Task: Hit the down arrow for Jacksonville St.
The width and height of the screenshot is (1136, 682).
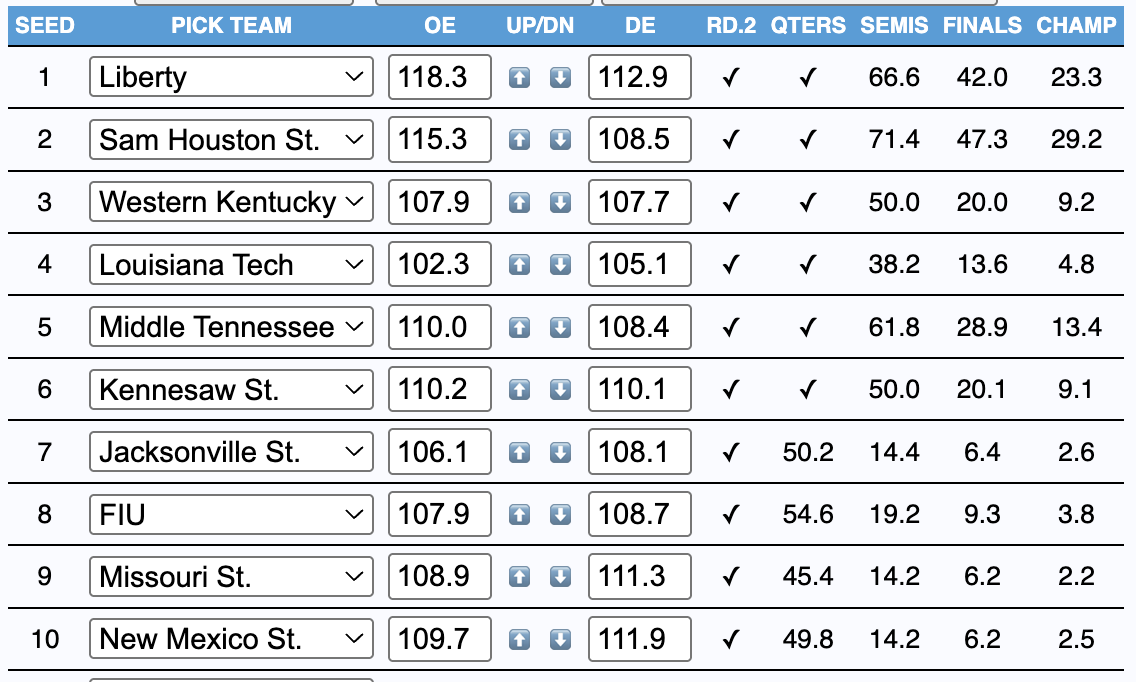Action: [561, 452]
